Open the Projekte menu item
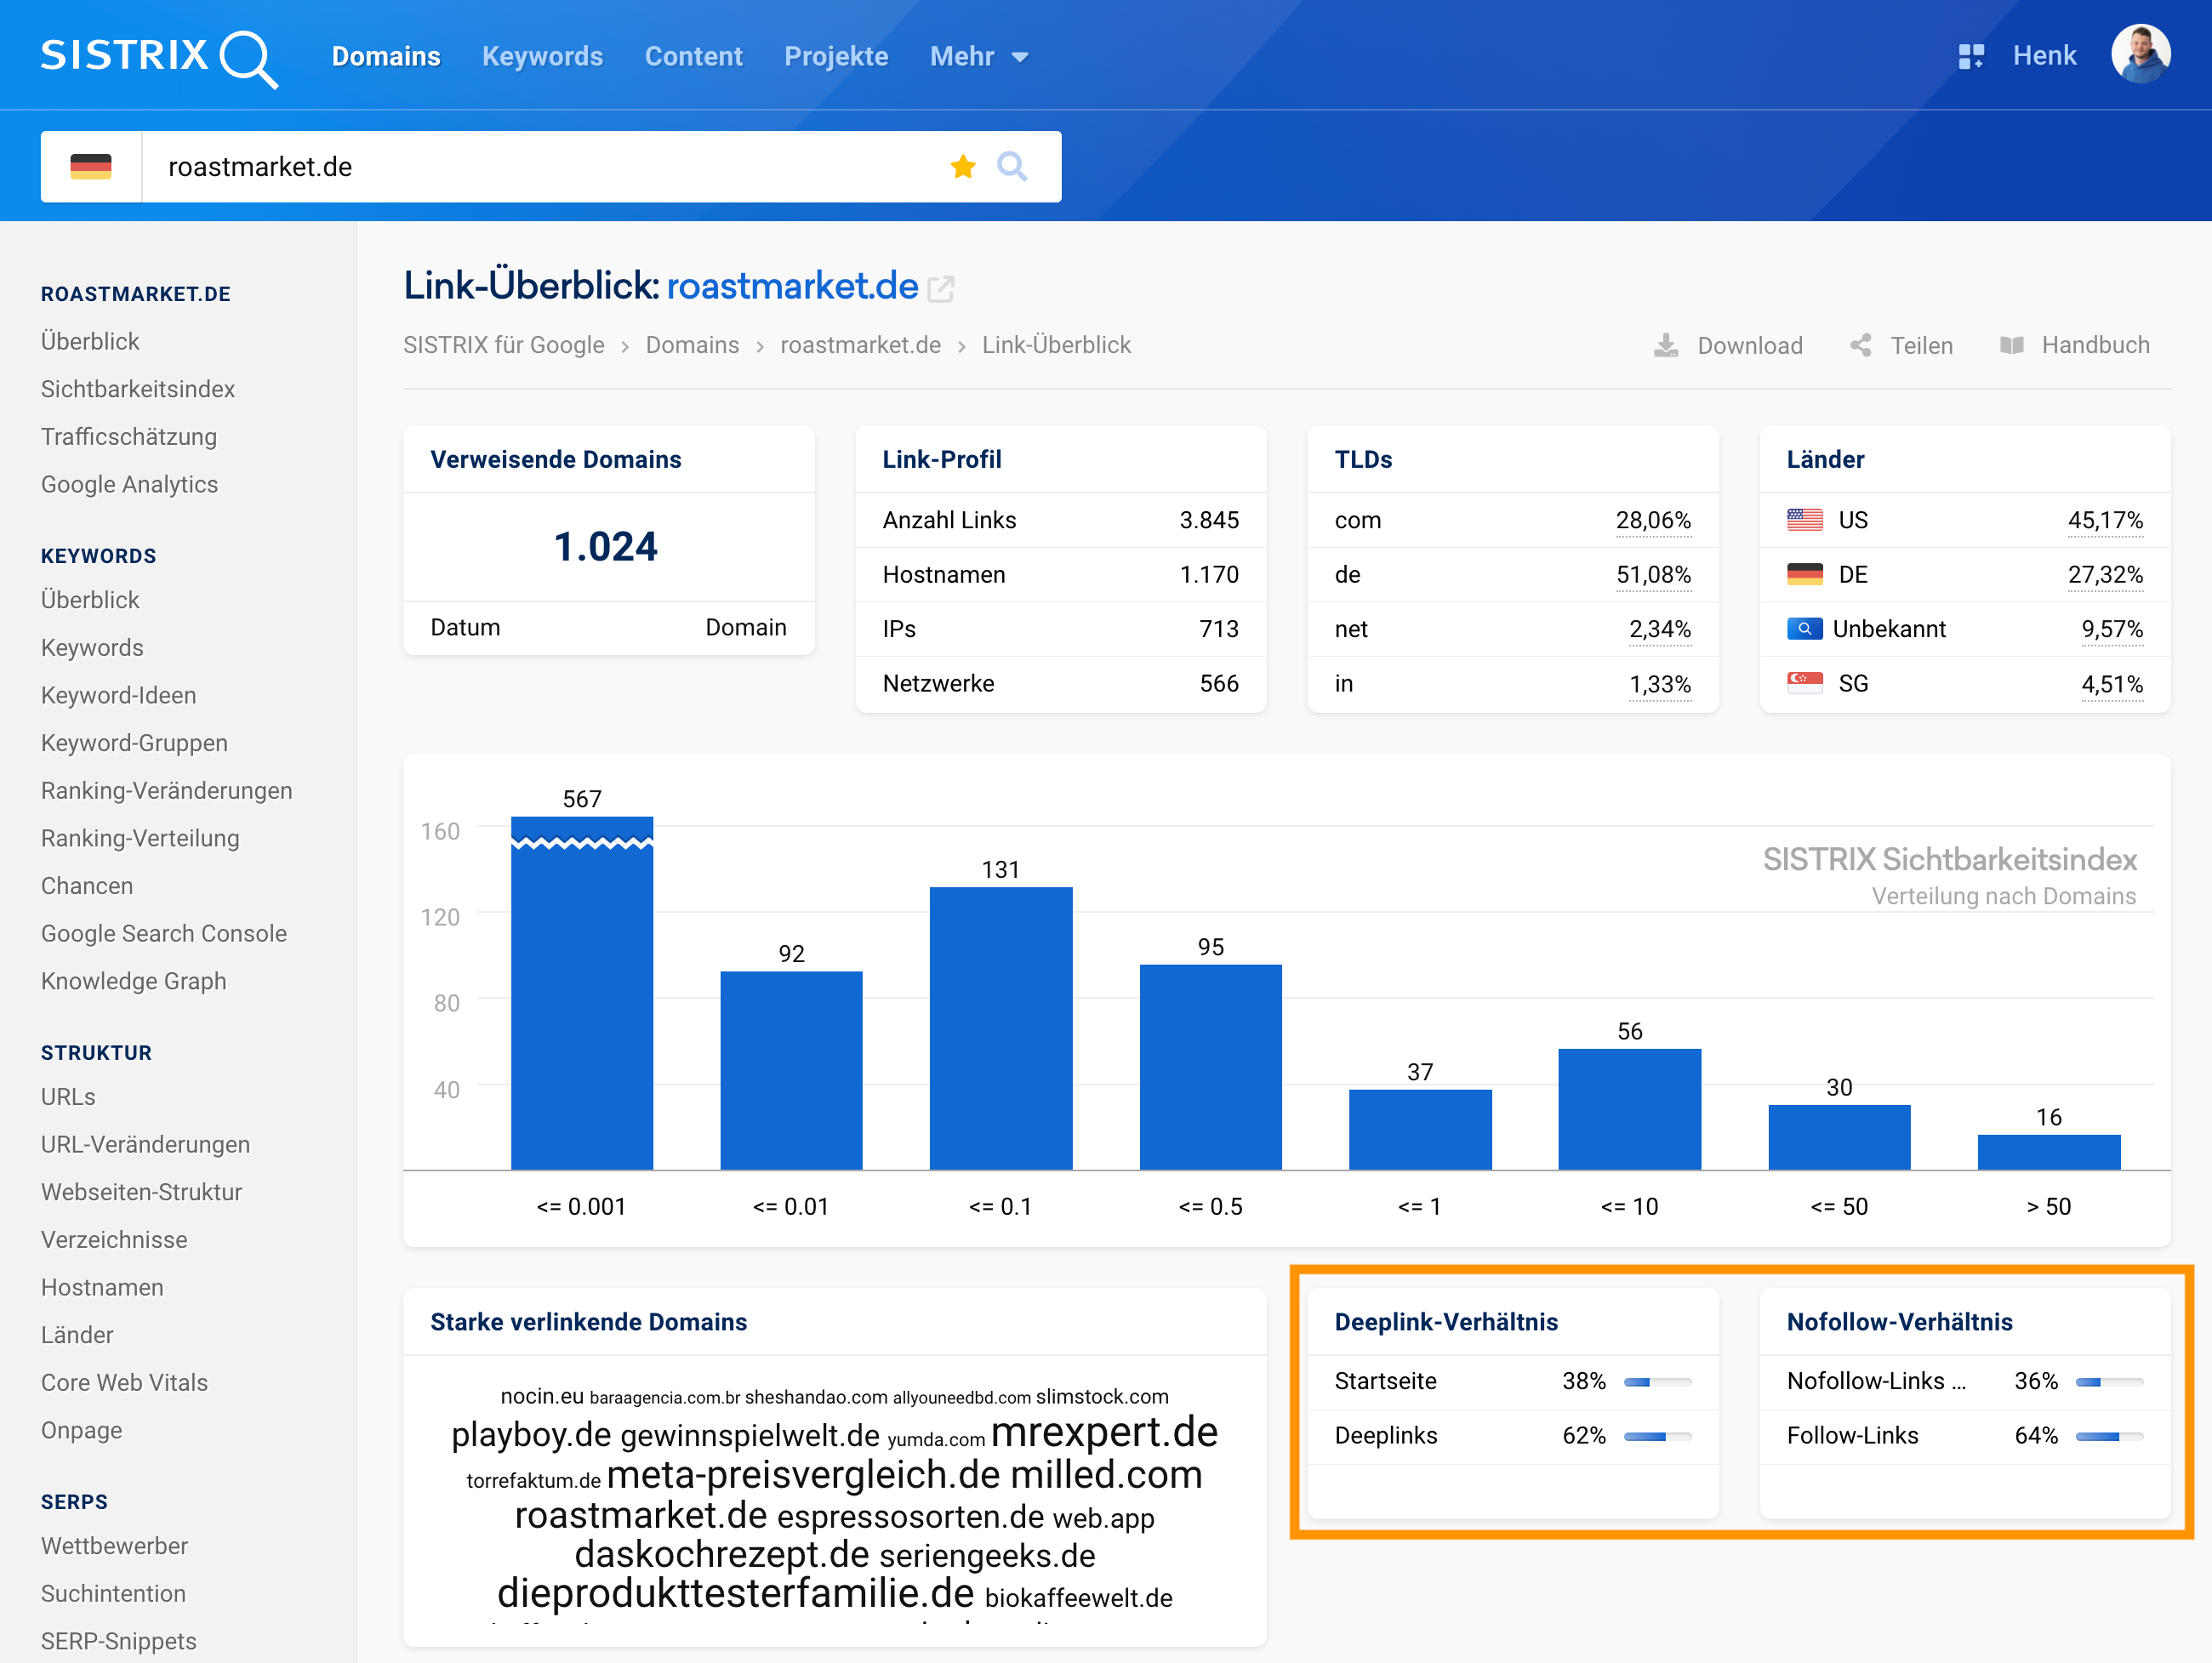Screen dimensions: 2212x1663 point(836,57)
